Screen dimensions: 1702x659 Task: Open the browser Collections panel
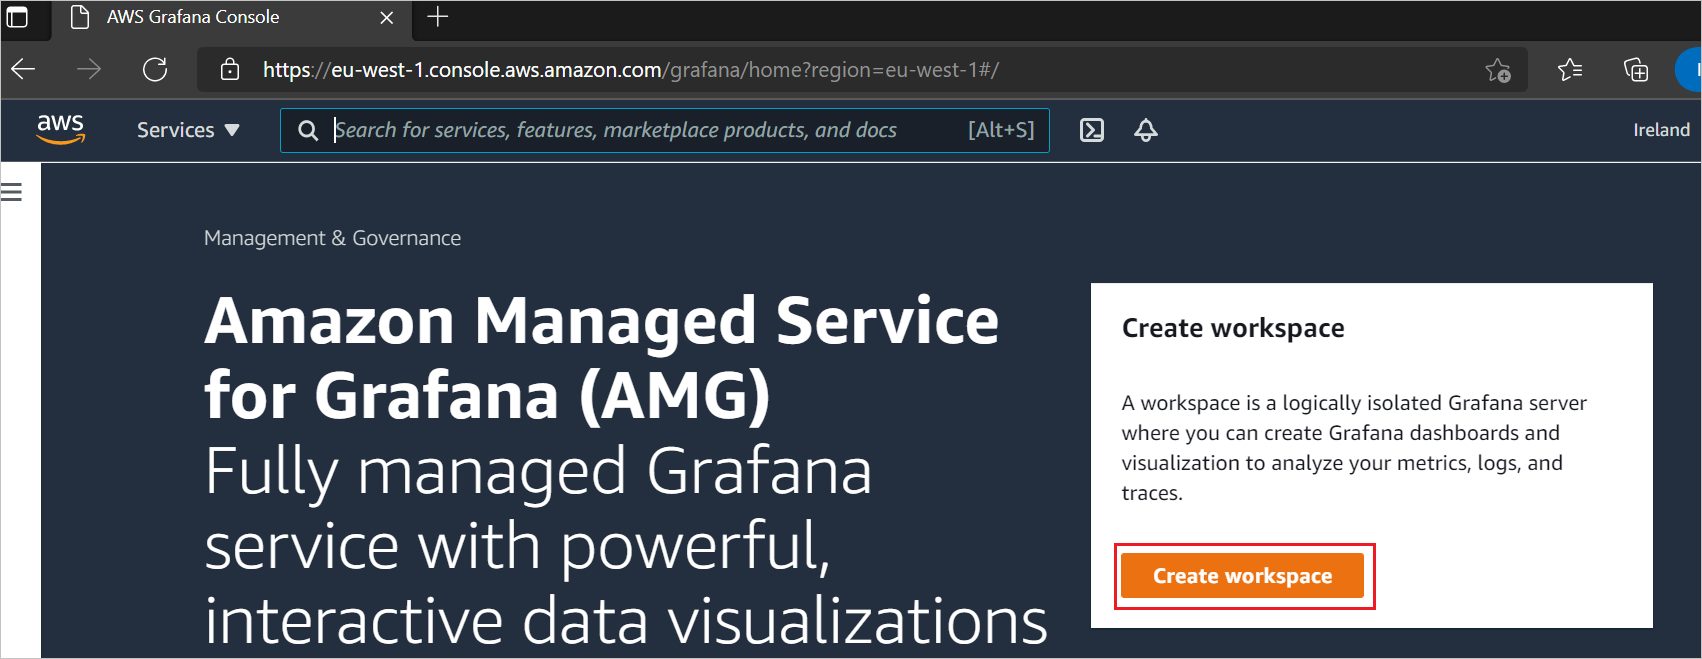pyautogui.click(x=1636, y=70)
